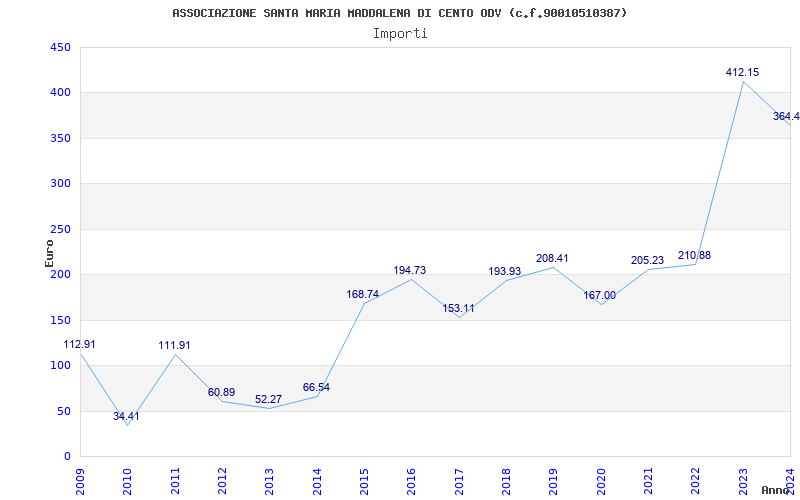Click the data label 34.41
Screen dimensions: 800x500
pyautogui.click(x=126, y=416)
